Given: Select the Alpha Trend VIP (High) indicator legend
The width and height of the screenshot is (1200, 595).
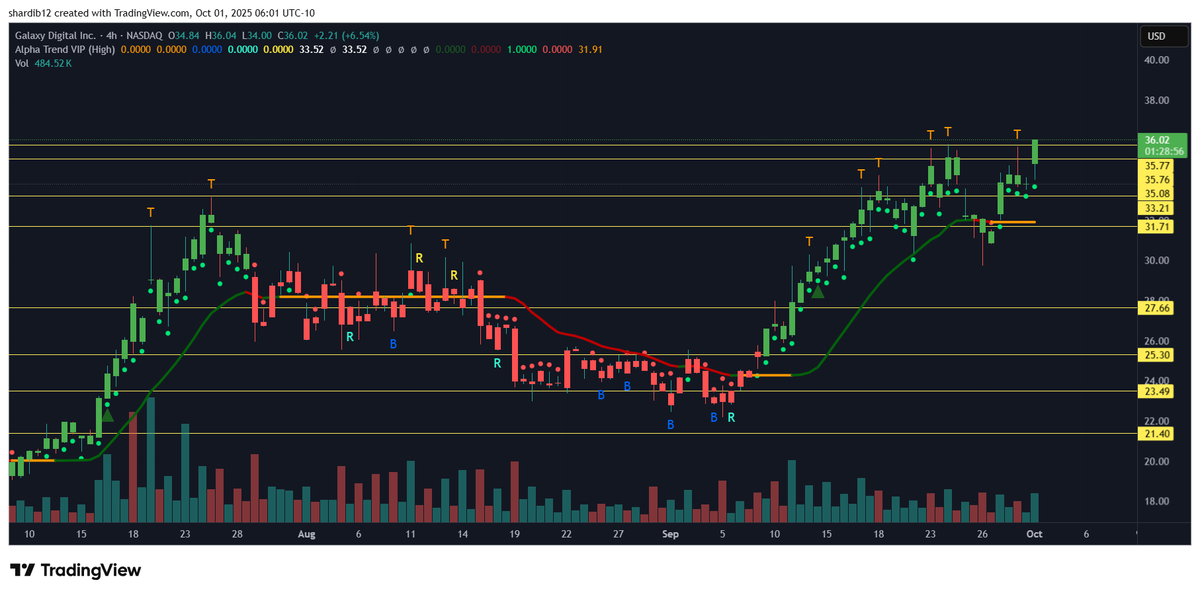Looking at the screenshot, I should 65,50.
